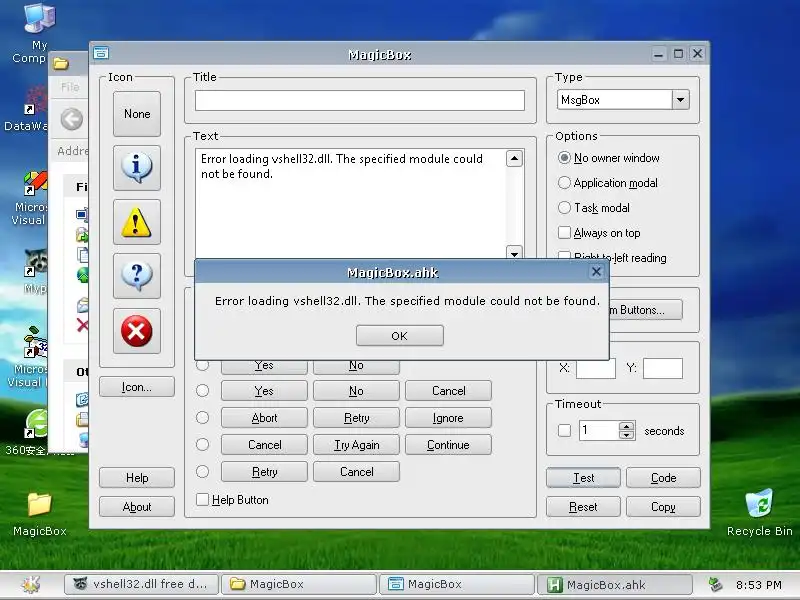
Task: Enable the Help Button checkbox
Action: (203, 499)
